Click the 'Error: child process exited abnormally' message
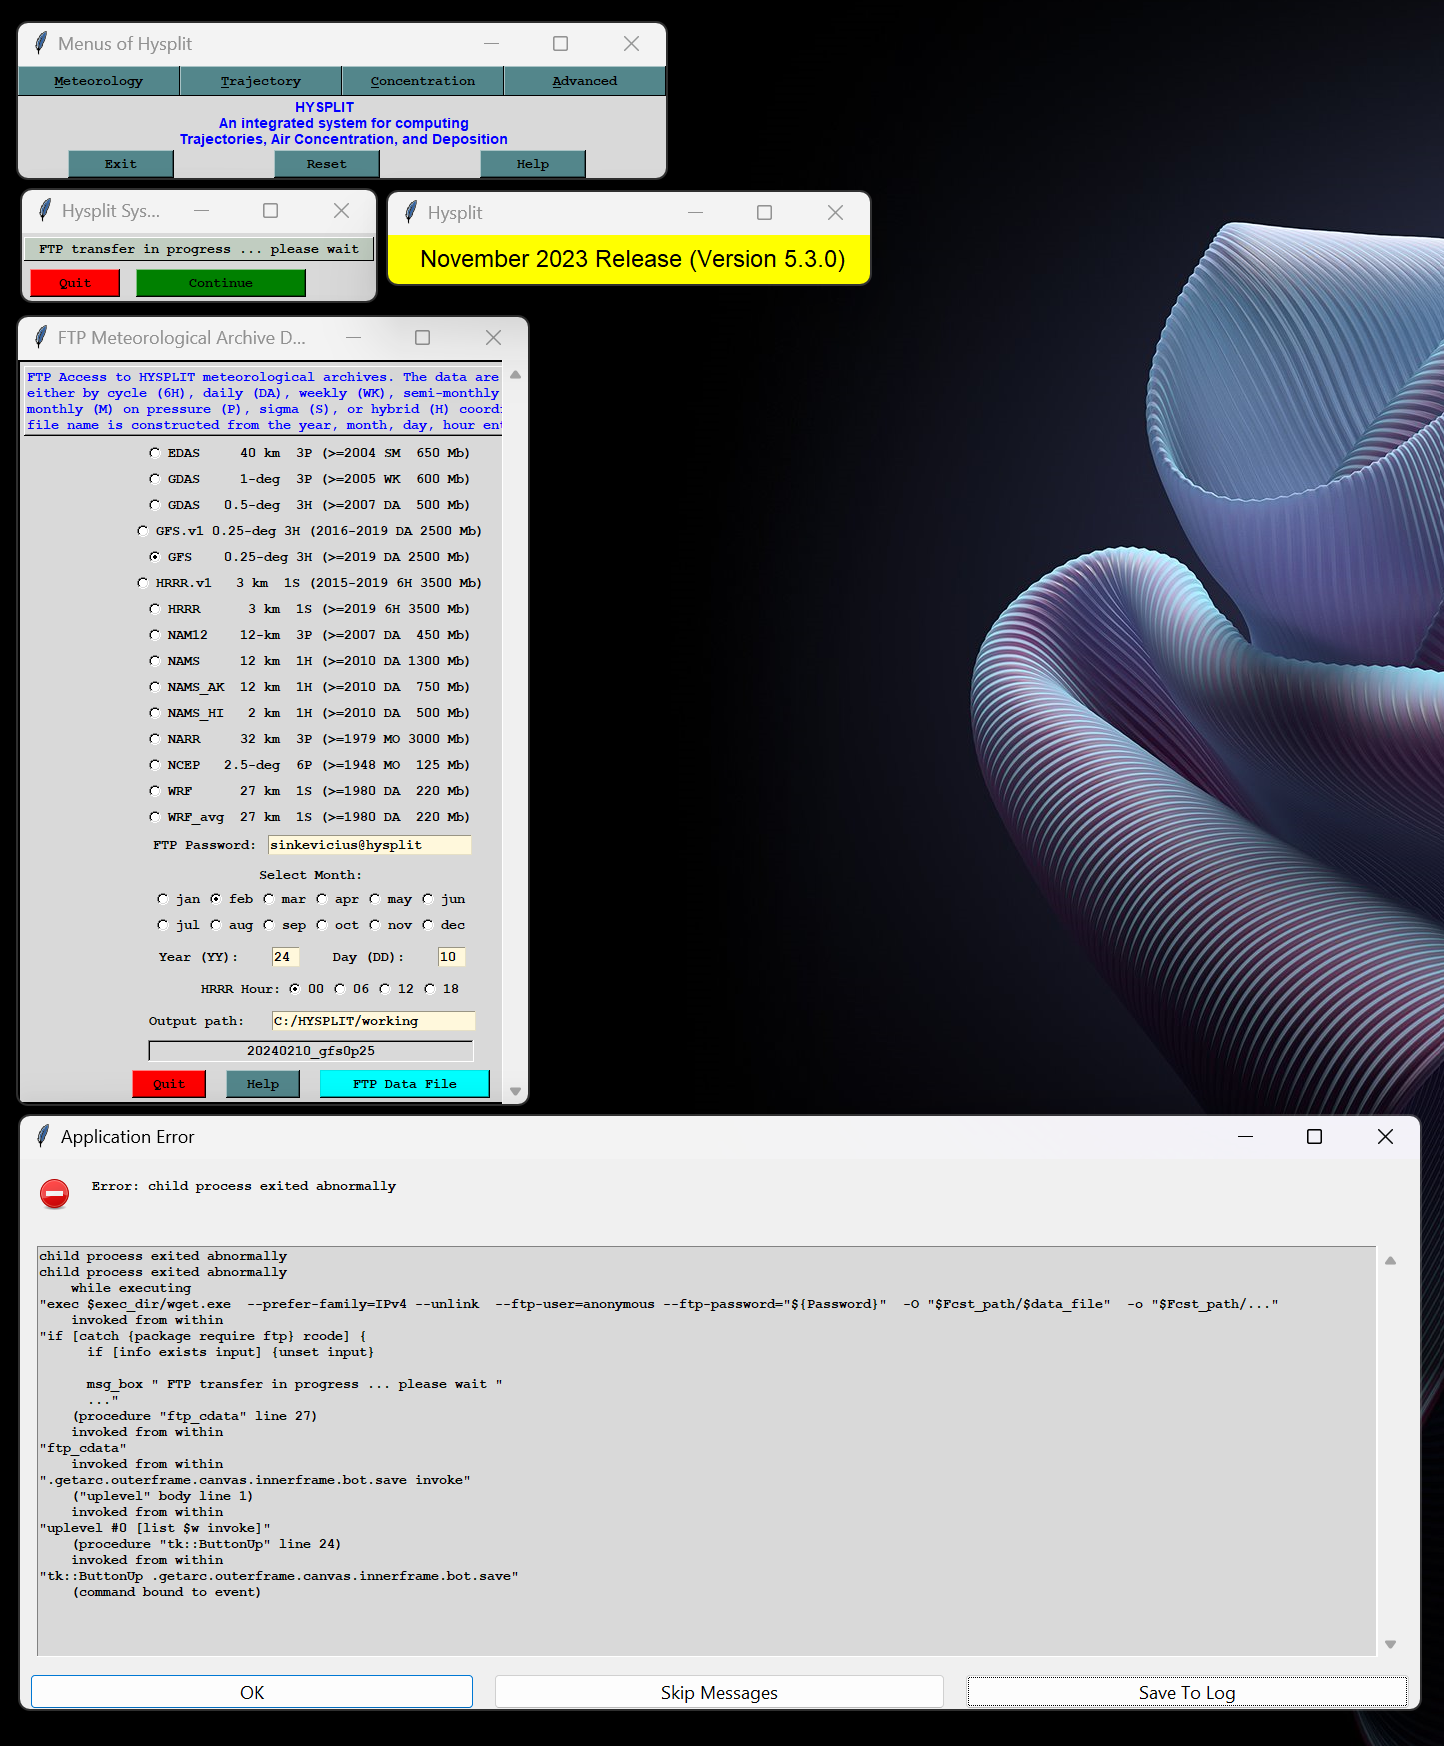1444x1746 pixels. click(x=244, y=1186)
